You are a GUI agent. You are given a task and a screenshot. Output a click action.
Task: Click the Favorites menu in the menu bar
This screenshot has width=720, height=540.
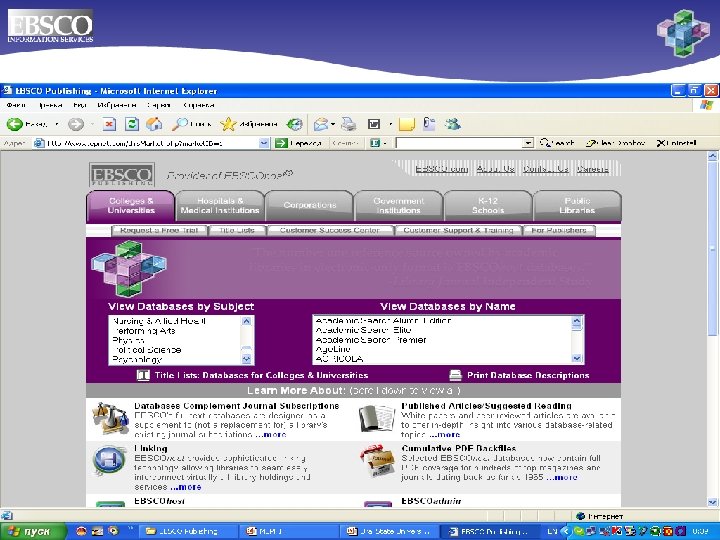coord(117,105)
